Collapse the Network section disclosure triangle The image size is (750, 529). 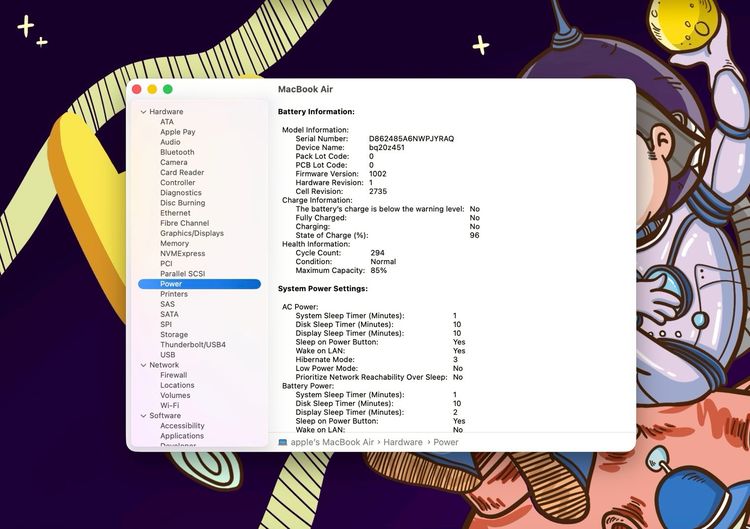(x=143, y=365)
